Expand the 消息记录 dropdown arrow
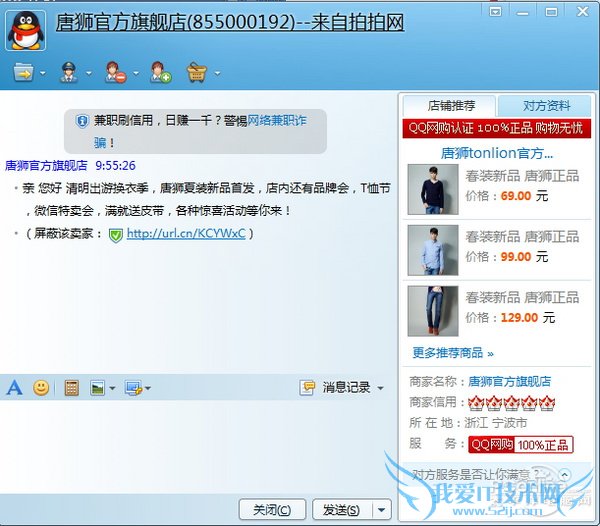 click(380, 388)
